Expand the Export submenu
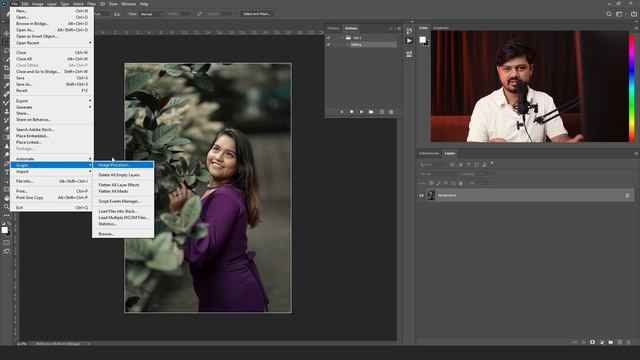The height and width of the screenshot is (360, 640). 52,101
